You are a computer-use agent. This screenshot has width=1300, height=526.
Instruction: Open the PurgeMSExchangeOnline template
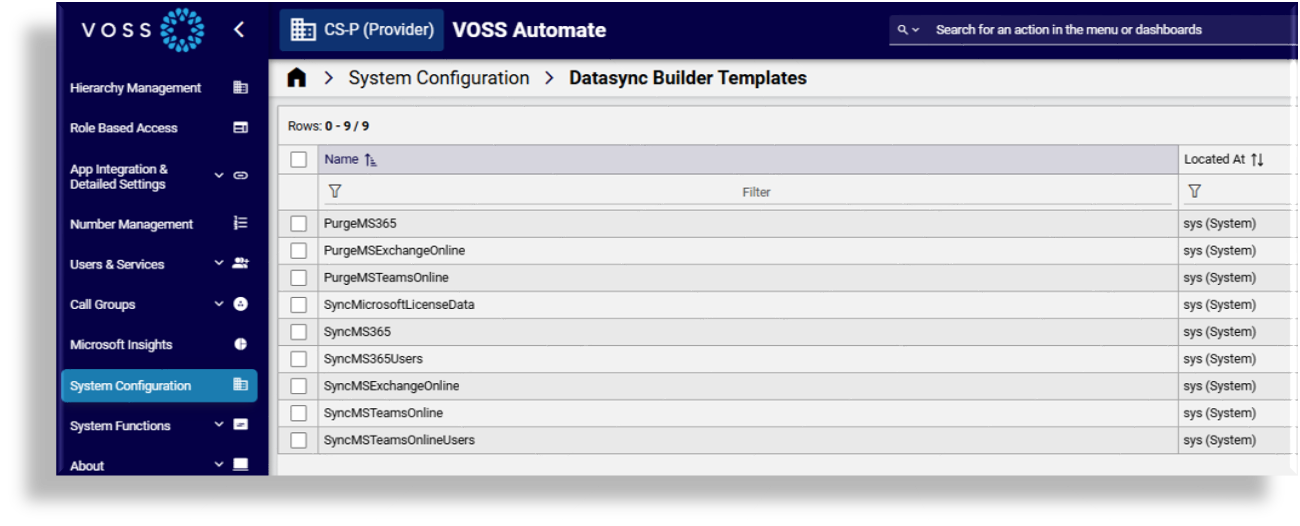click(394, 251)
